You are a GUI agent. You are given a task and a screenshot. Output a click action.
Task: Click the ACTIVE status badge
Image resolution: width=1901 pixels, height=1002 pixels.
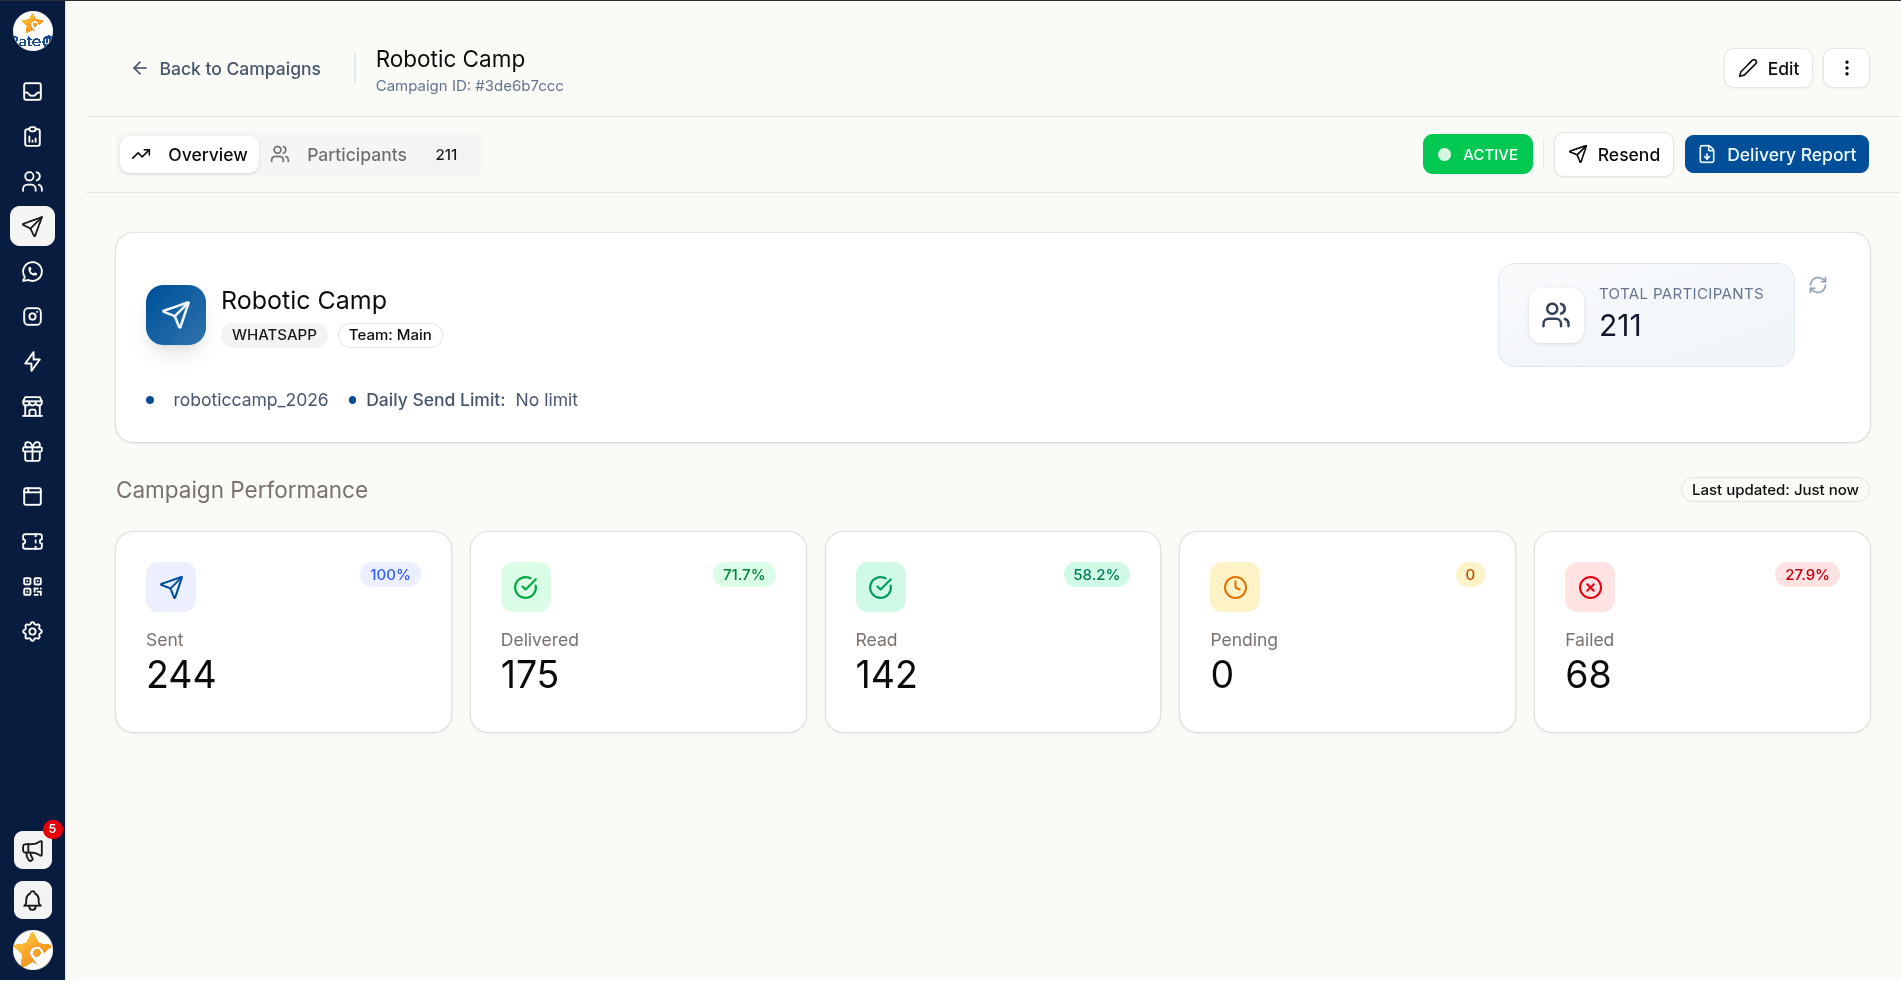1477,154
